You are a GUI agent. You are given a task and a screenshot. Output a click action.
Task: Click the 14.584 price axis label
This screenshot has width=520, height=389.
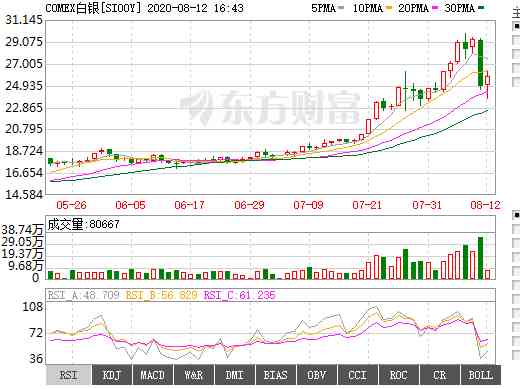pos(24,194)
